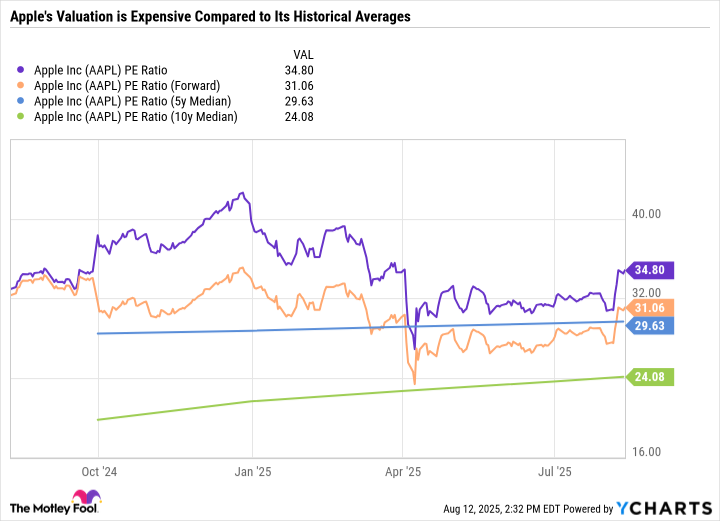Click the Apr '25 axis label
Image resolution: width=720 pixels, height=521 pixels.
[x=403, y=470]
